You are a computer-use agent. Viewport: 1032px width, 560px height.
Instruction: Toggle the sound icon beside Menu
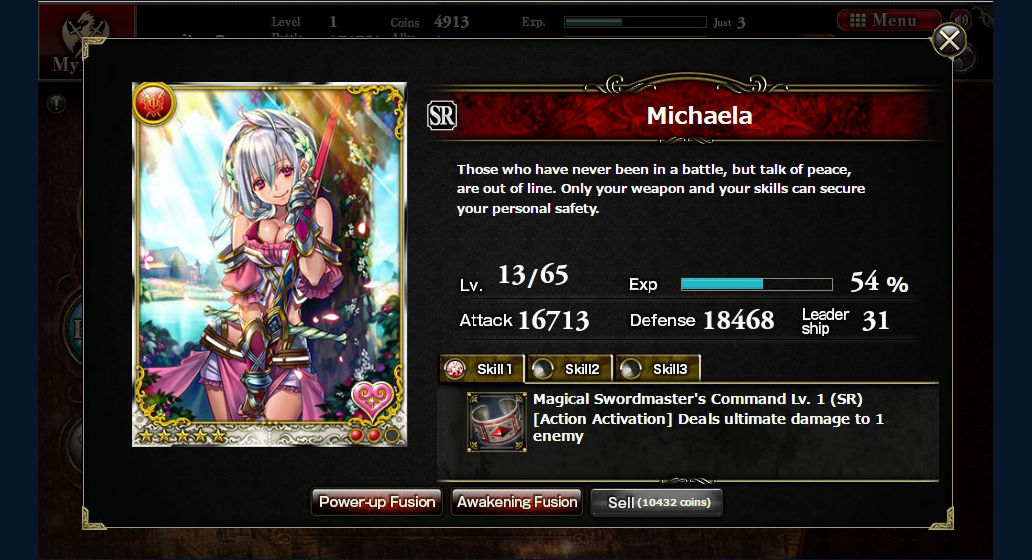[x=960, y=20]
